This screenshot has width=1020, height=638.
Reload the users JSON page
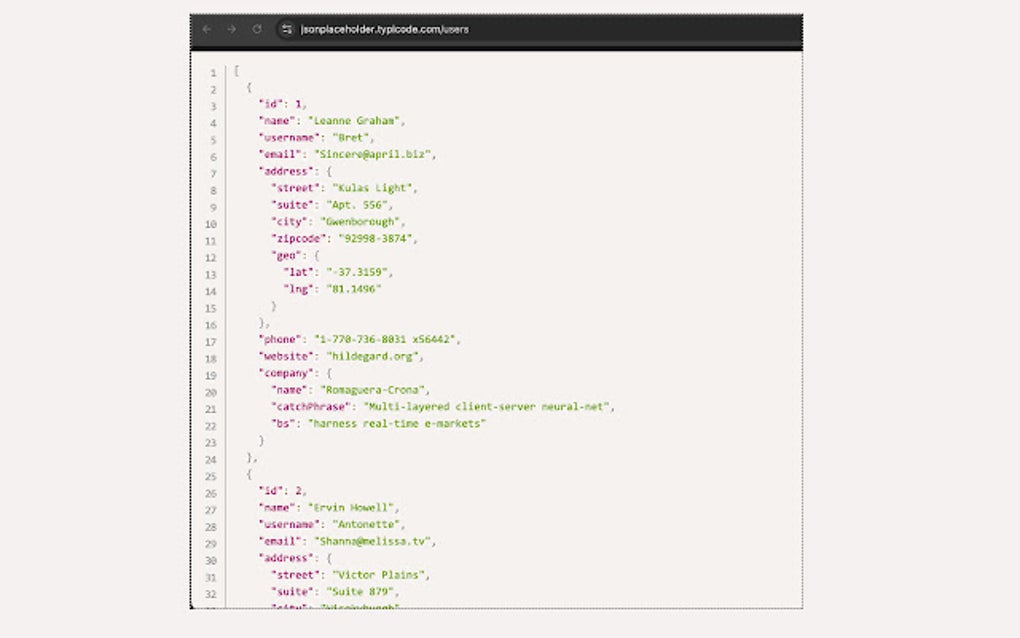click(255, 30)
